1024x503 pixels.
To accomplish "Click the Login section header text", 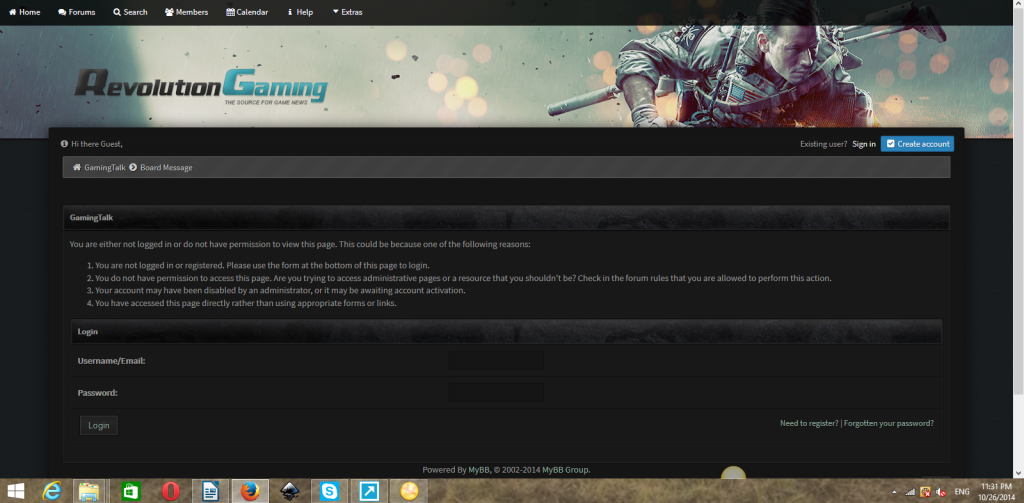I will (88, 332).
